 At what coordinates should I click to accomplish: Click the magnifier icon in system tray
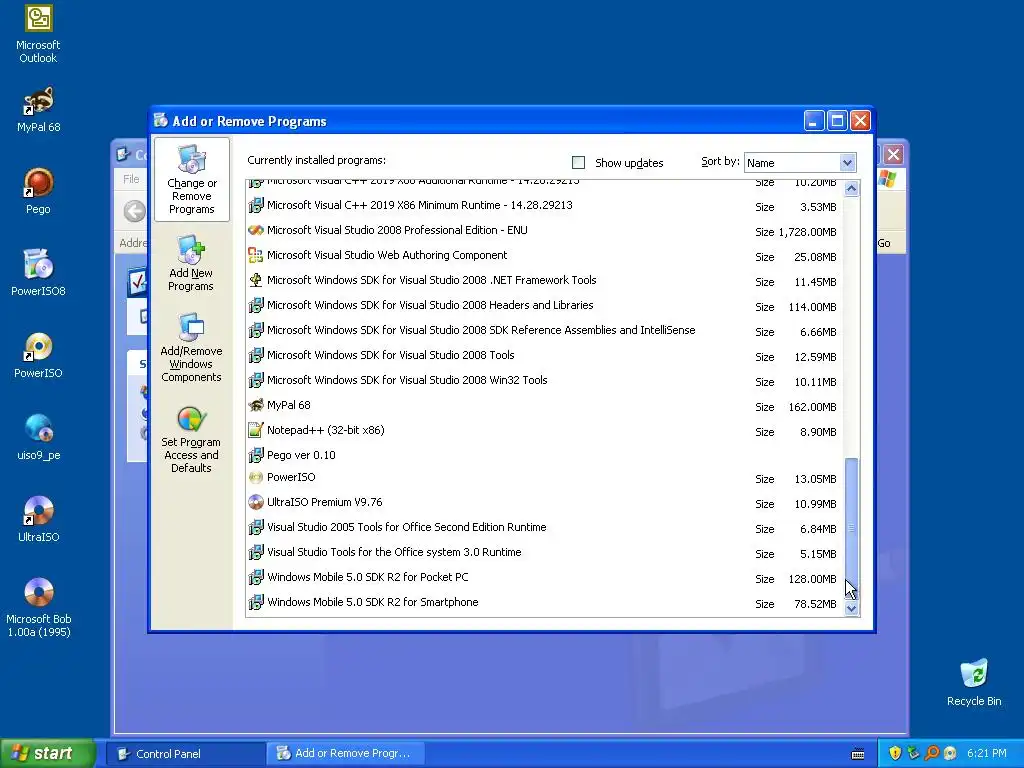[932, 754]
